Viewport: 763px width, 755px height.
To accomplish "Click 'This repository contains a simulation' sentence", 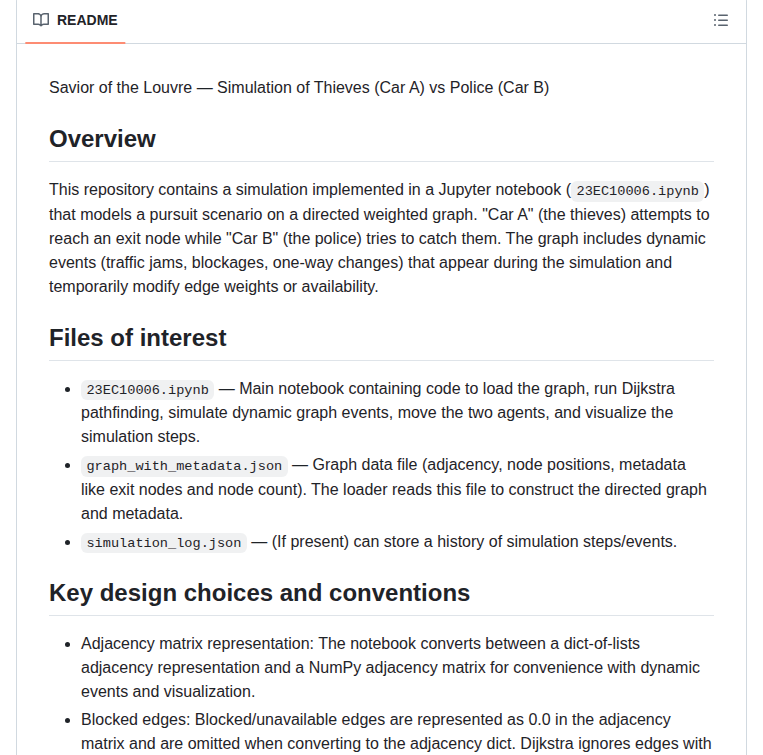I will point(182,189).
